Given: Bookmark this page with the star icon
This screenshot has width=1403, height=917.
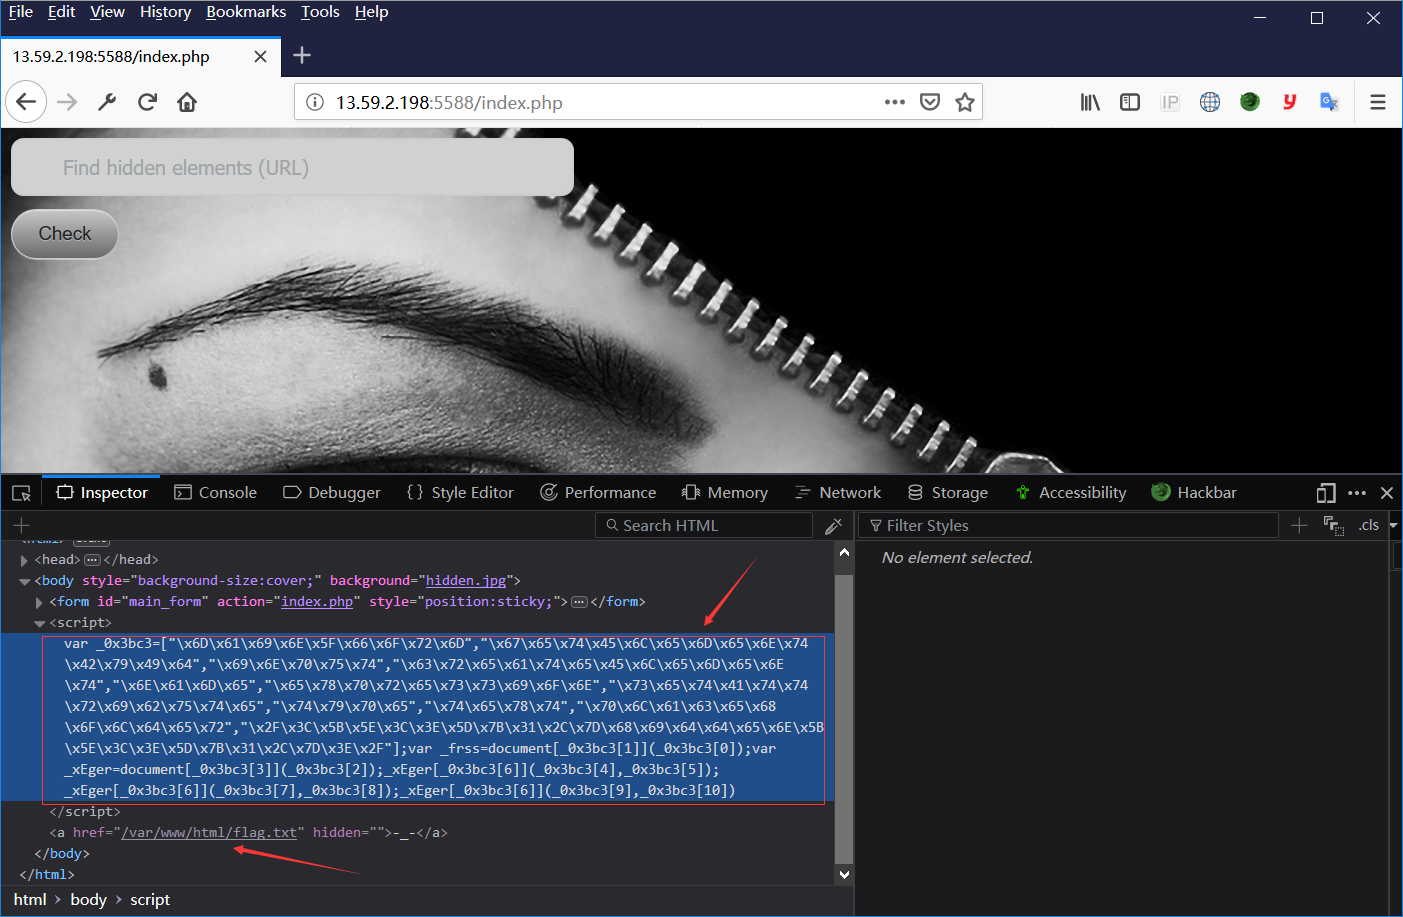Looking at the screenshot, I should pyautogui.click(x=964, y=102).
